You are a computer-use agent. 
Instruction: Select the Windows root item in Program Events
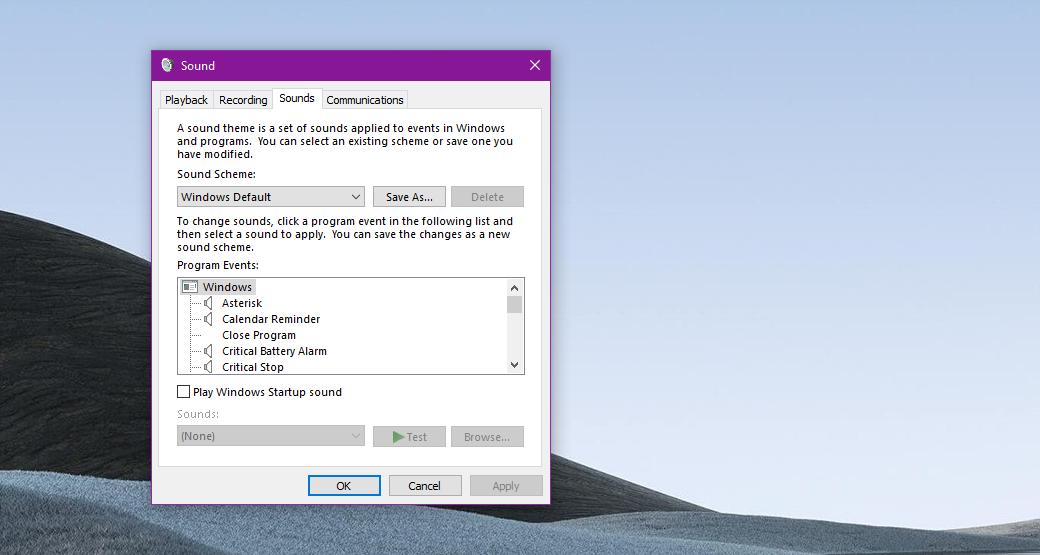(227, 287)
